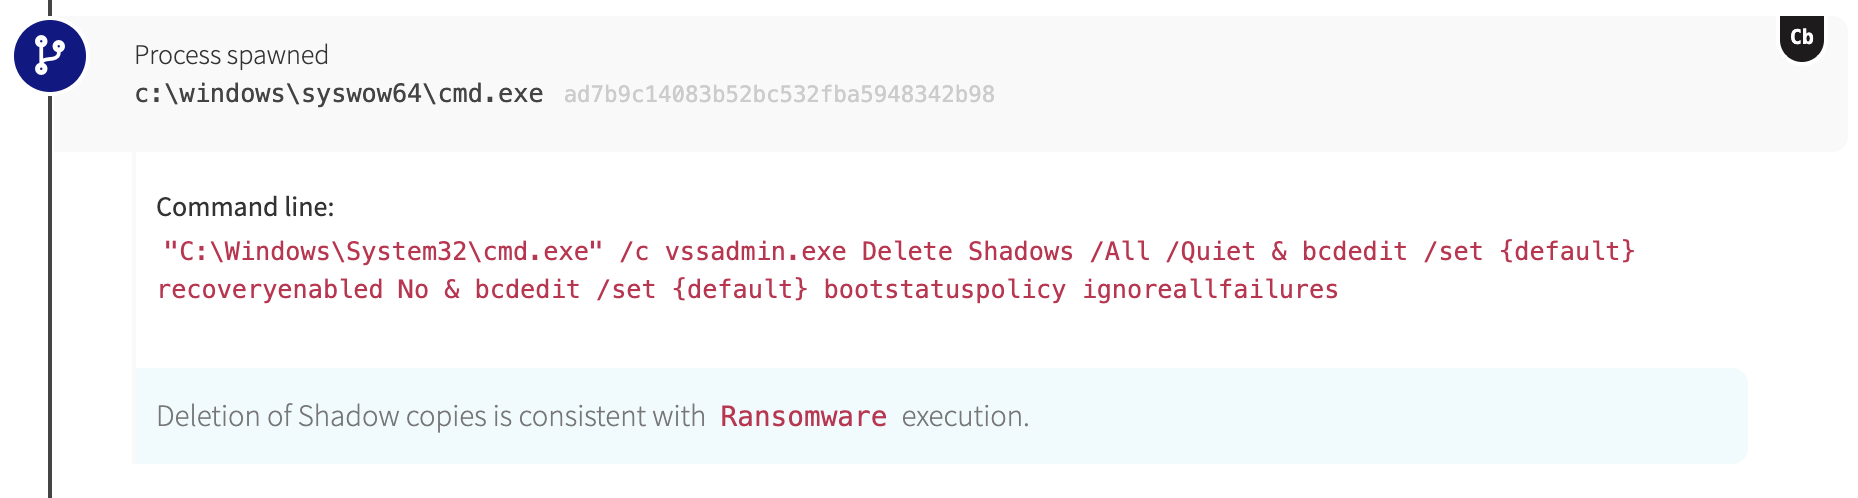The image size is (1858, 498).
Task: Click the word execution in the note
Action: [x=964, y=416]
